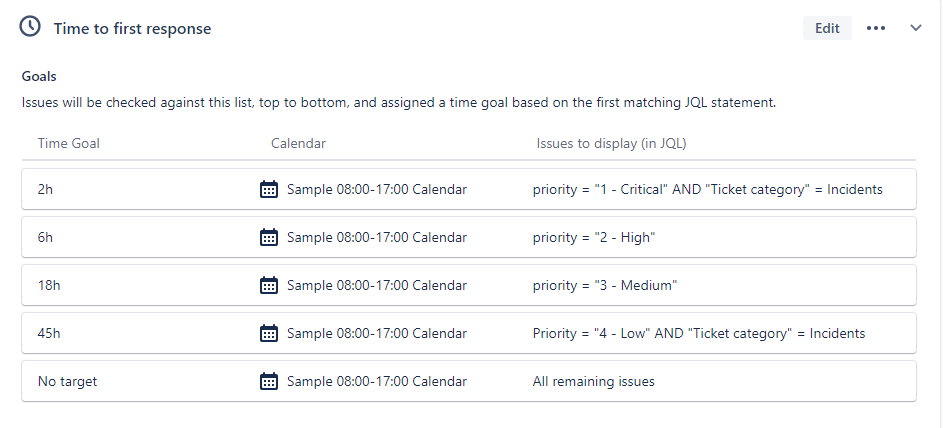
Task: Click the All remaining issues entry
Action: (x=594, y=382)
